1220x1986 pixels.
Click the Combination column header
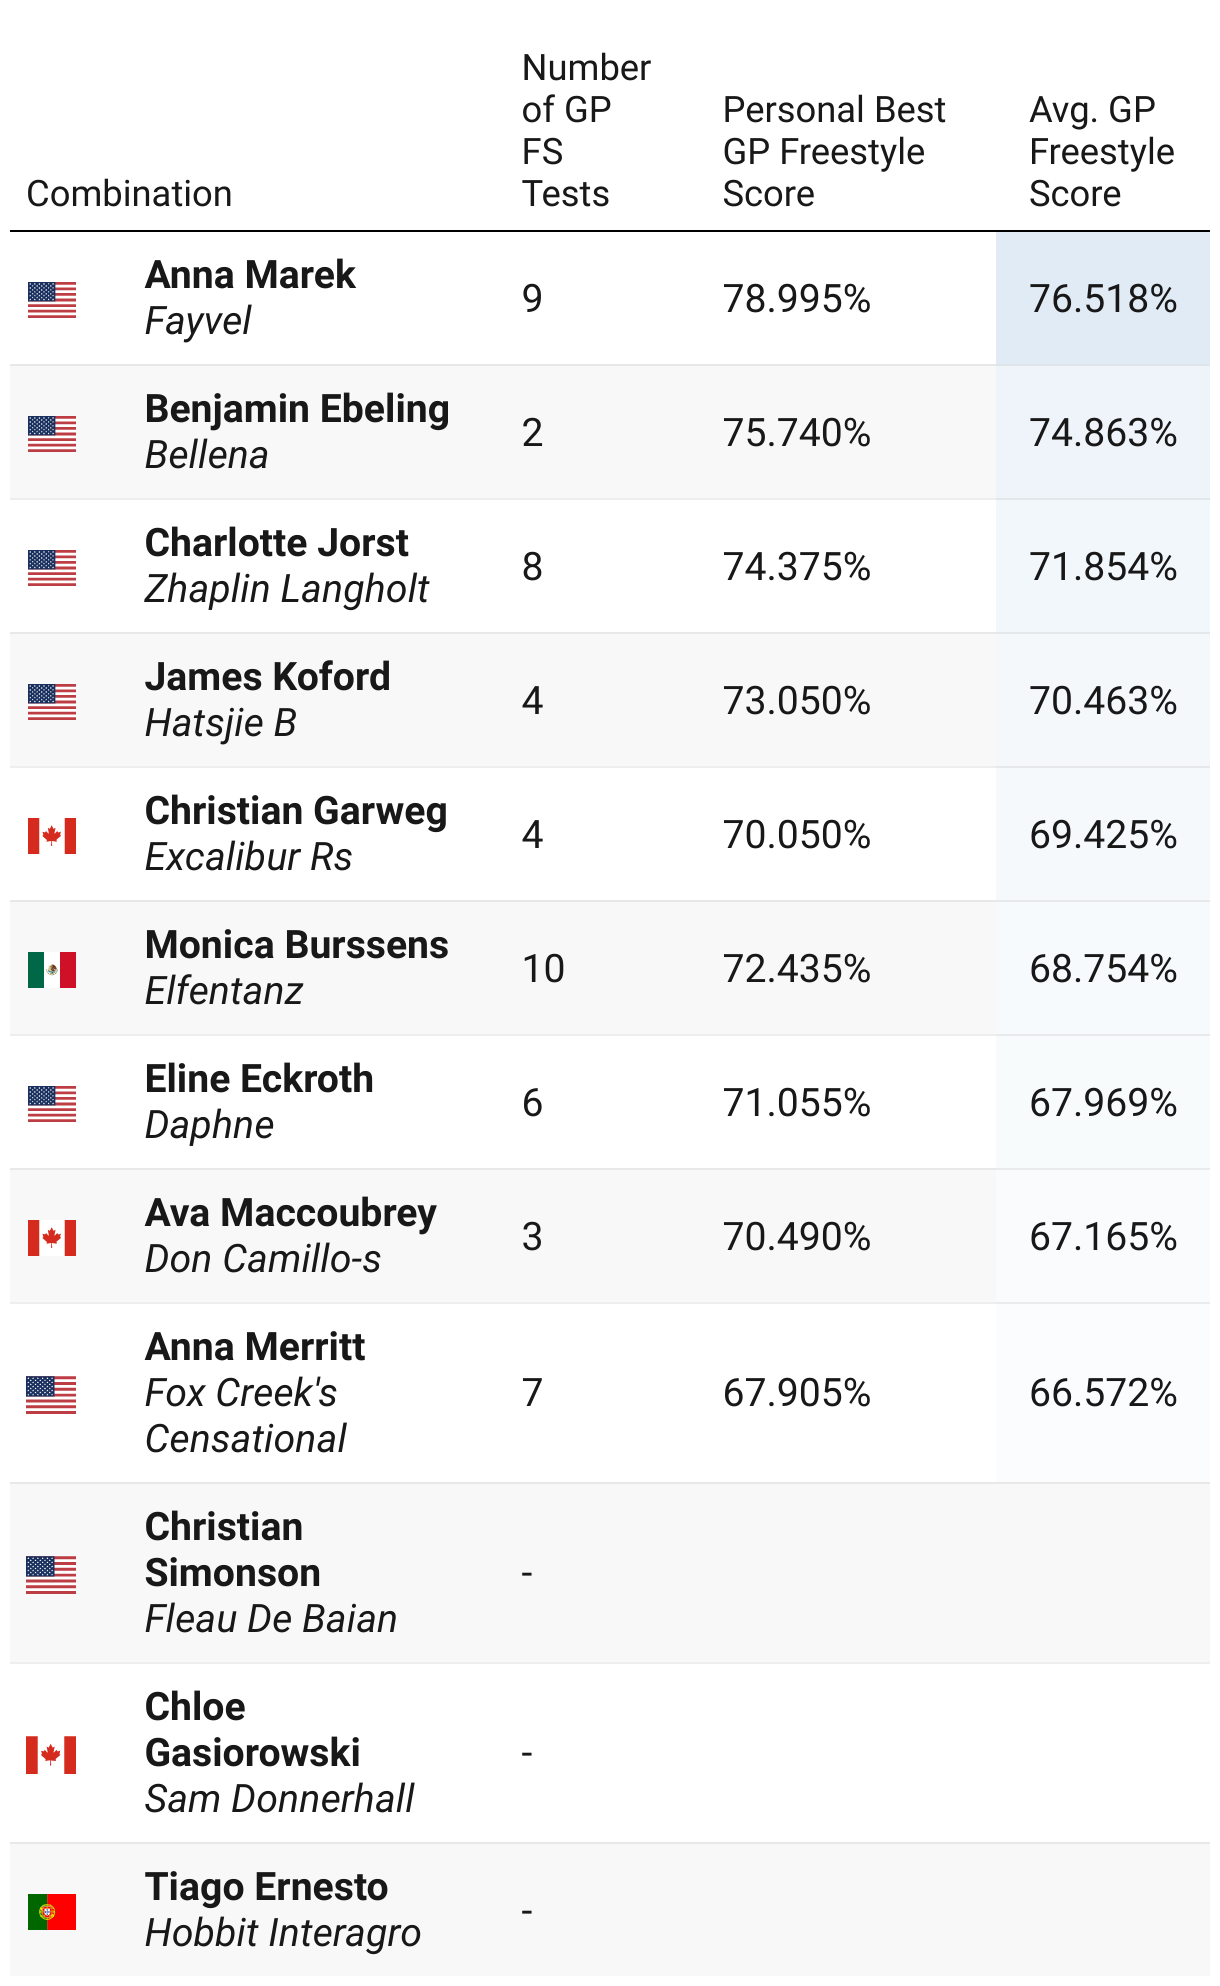129,193
